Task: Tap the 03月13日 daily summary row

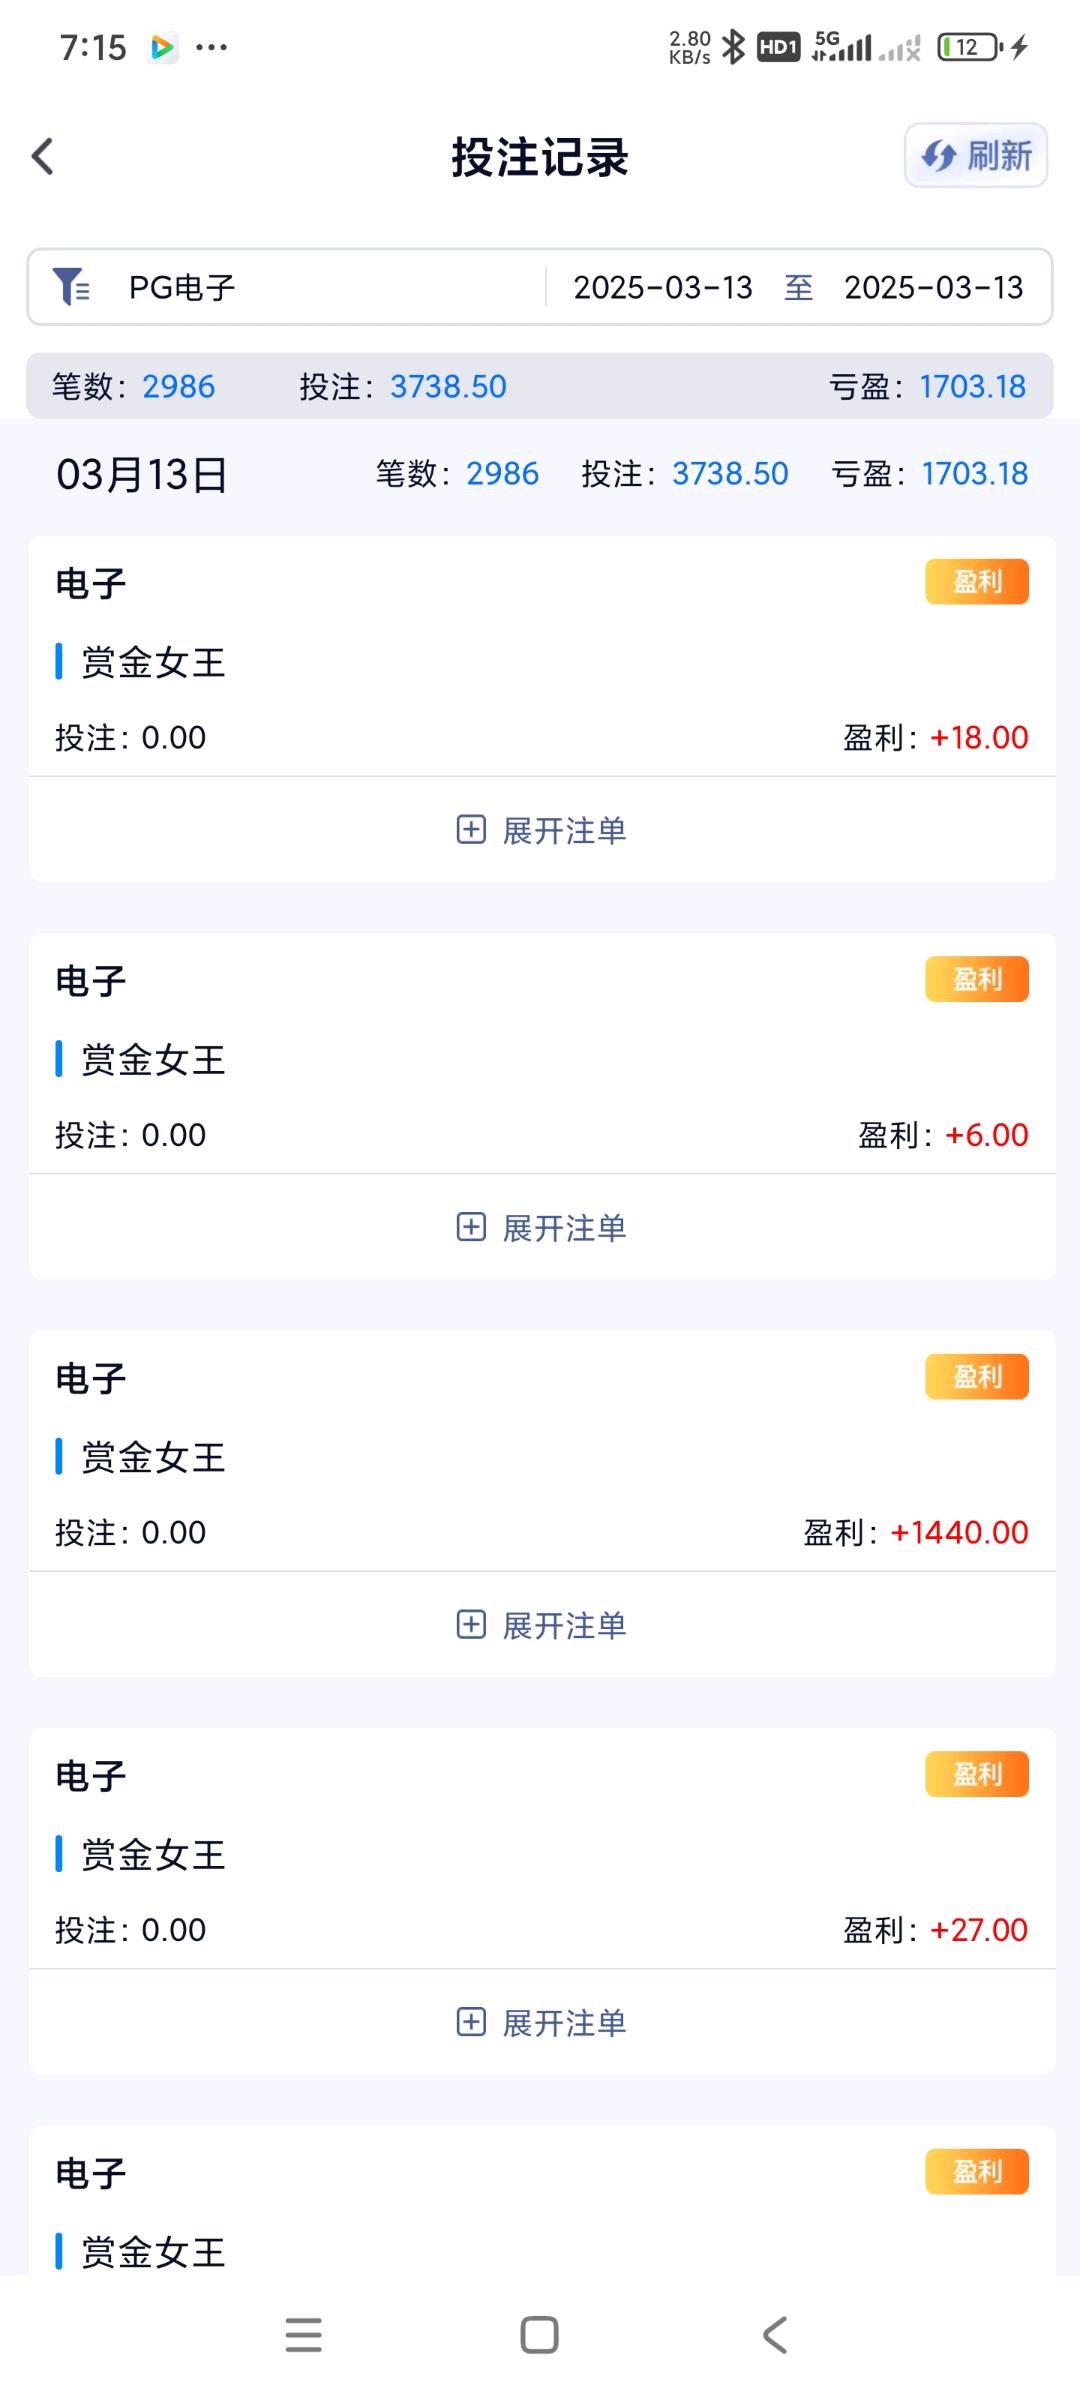Action: 540,474
